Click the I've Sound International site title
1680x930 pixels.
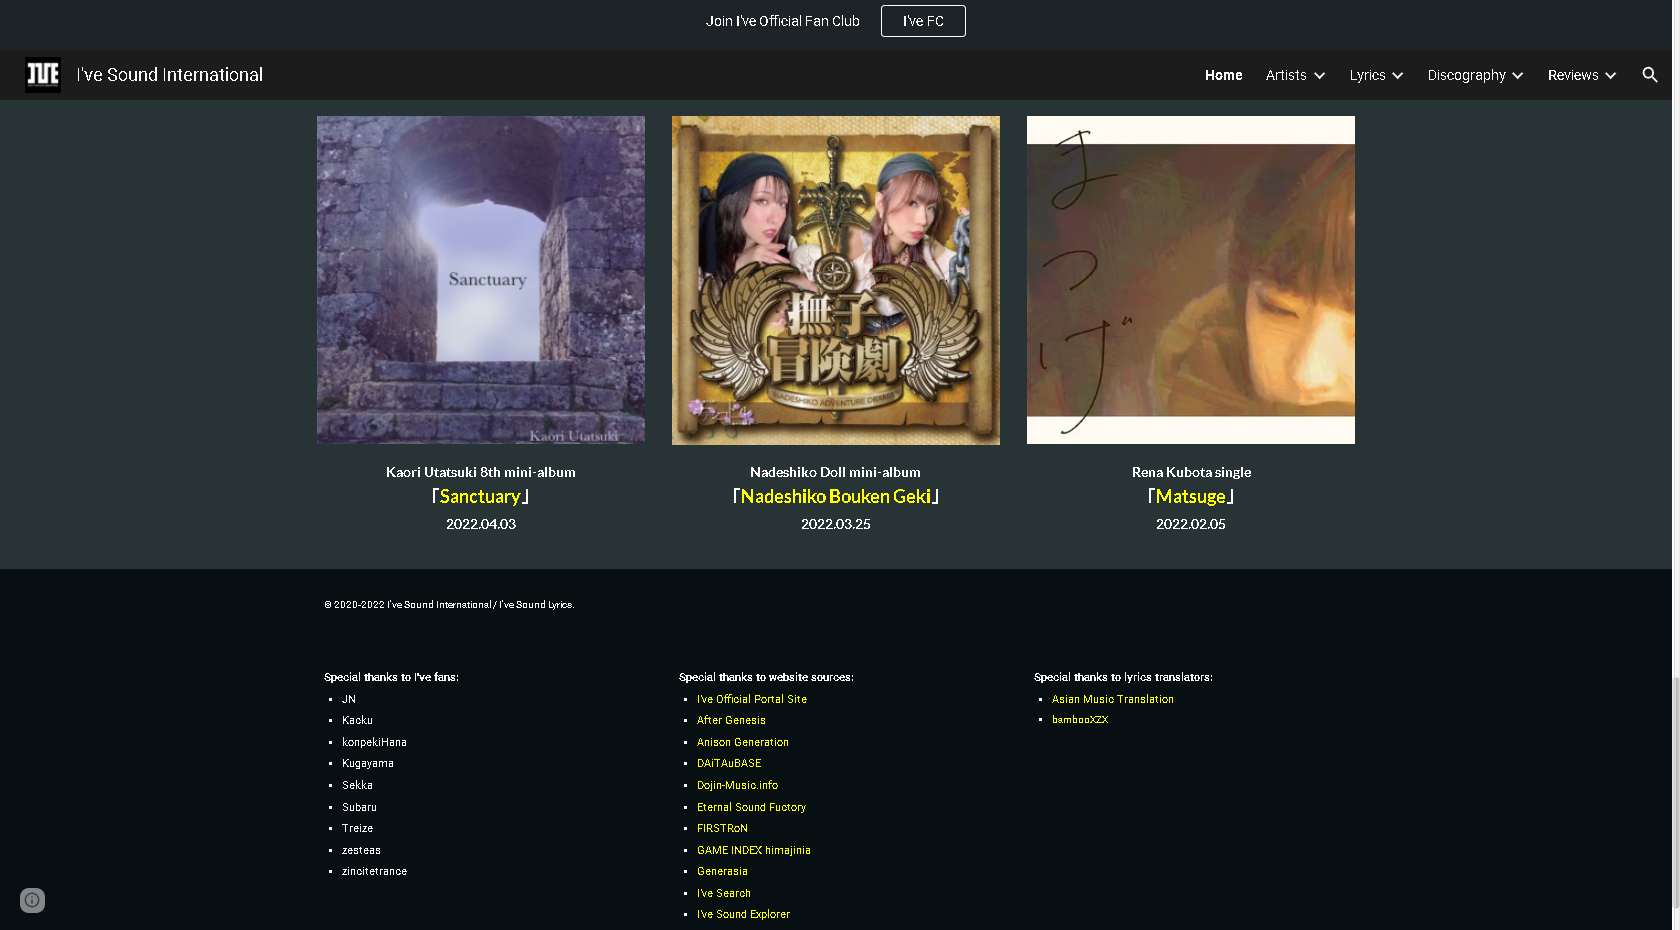(170, 75)
